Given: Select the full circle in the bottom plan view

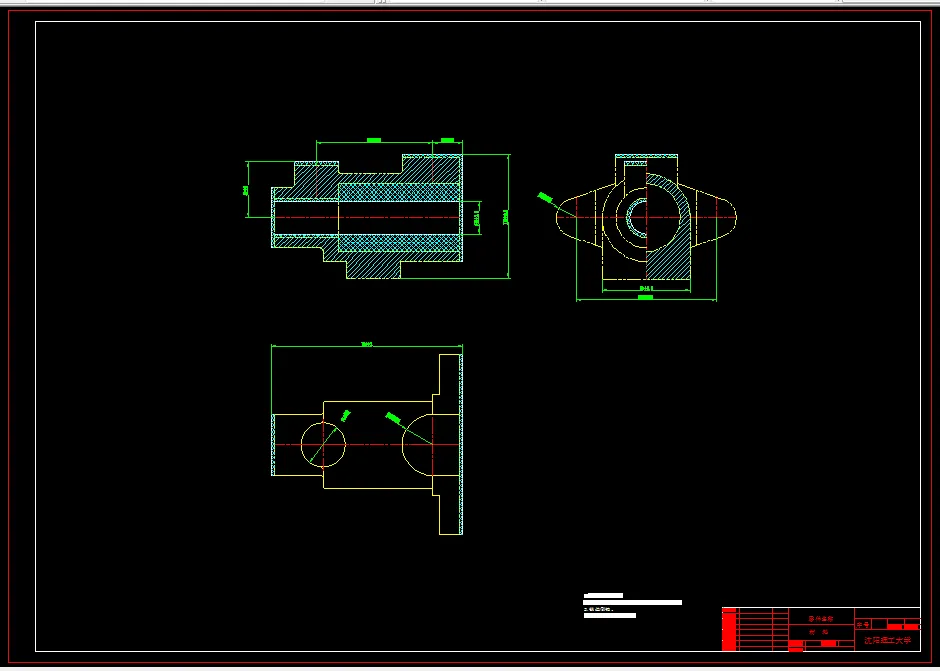Looking at the screenshot, I should [323, 445].
